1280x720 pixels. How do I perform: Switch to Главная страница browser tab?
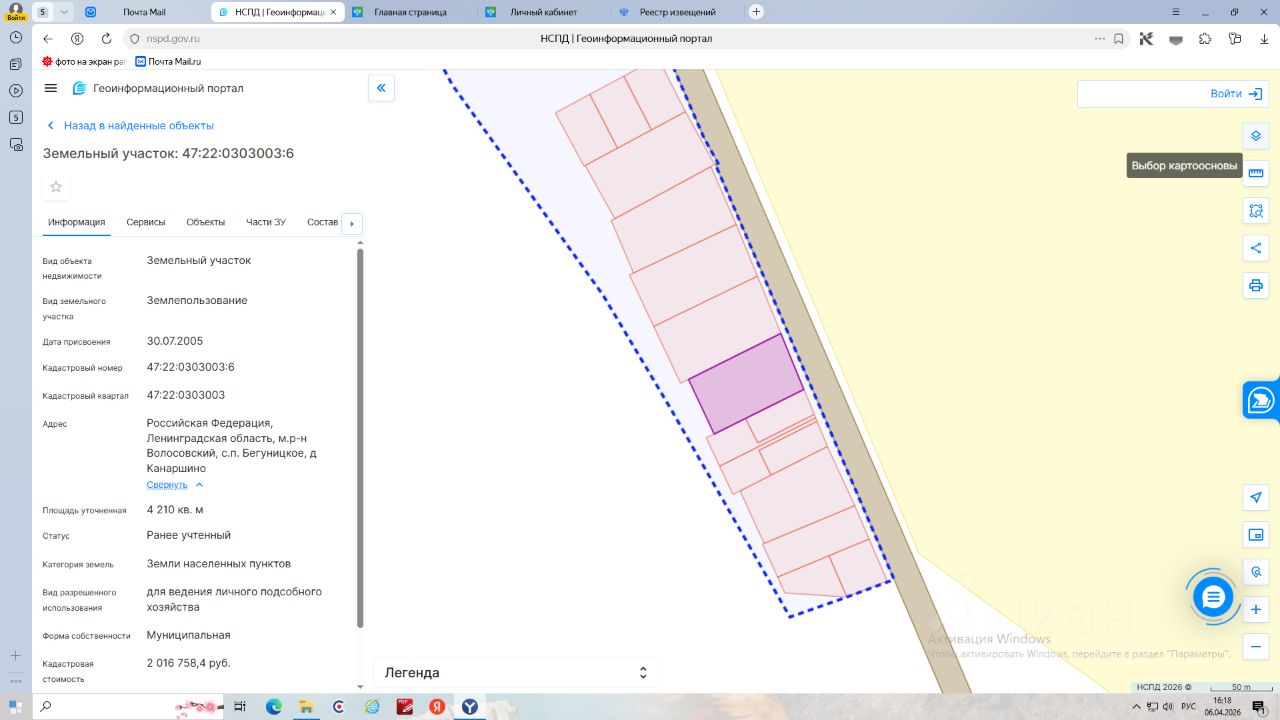tap(410, 12)
